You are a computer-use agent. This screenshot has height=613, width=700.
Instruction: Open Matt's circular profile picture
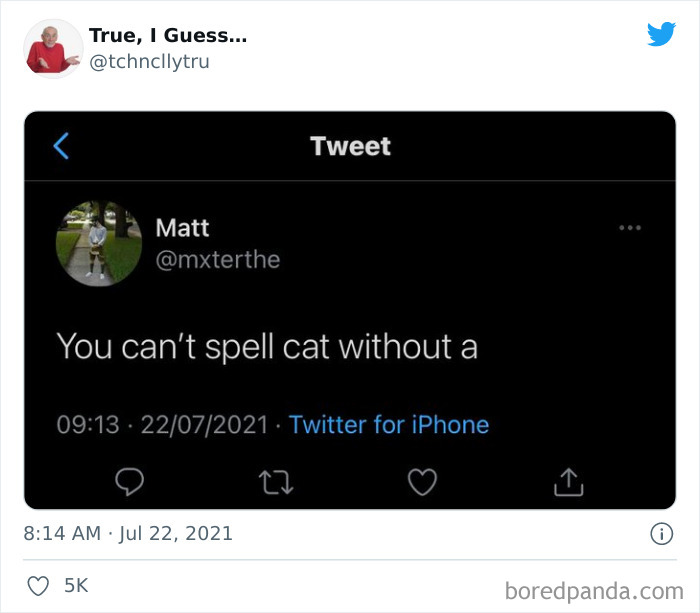coord(99,243)
